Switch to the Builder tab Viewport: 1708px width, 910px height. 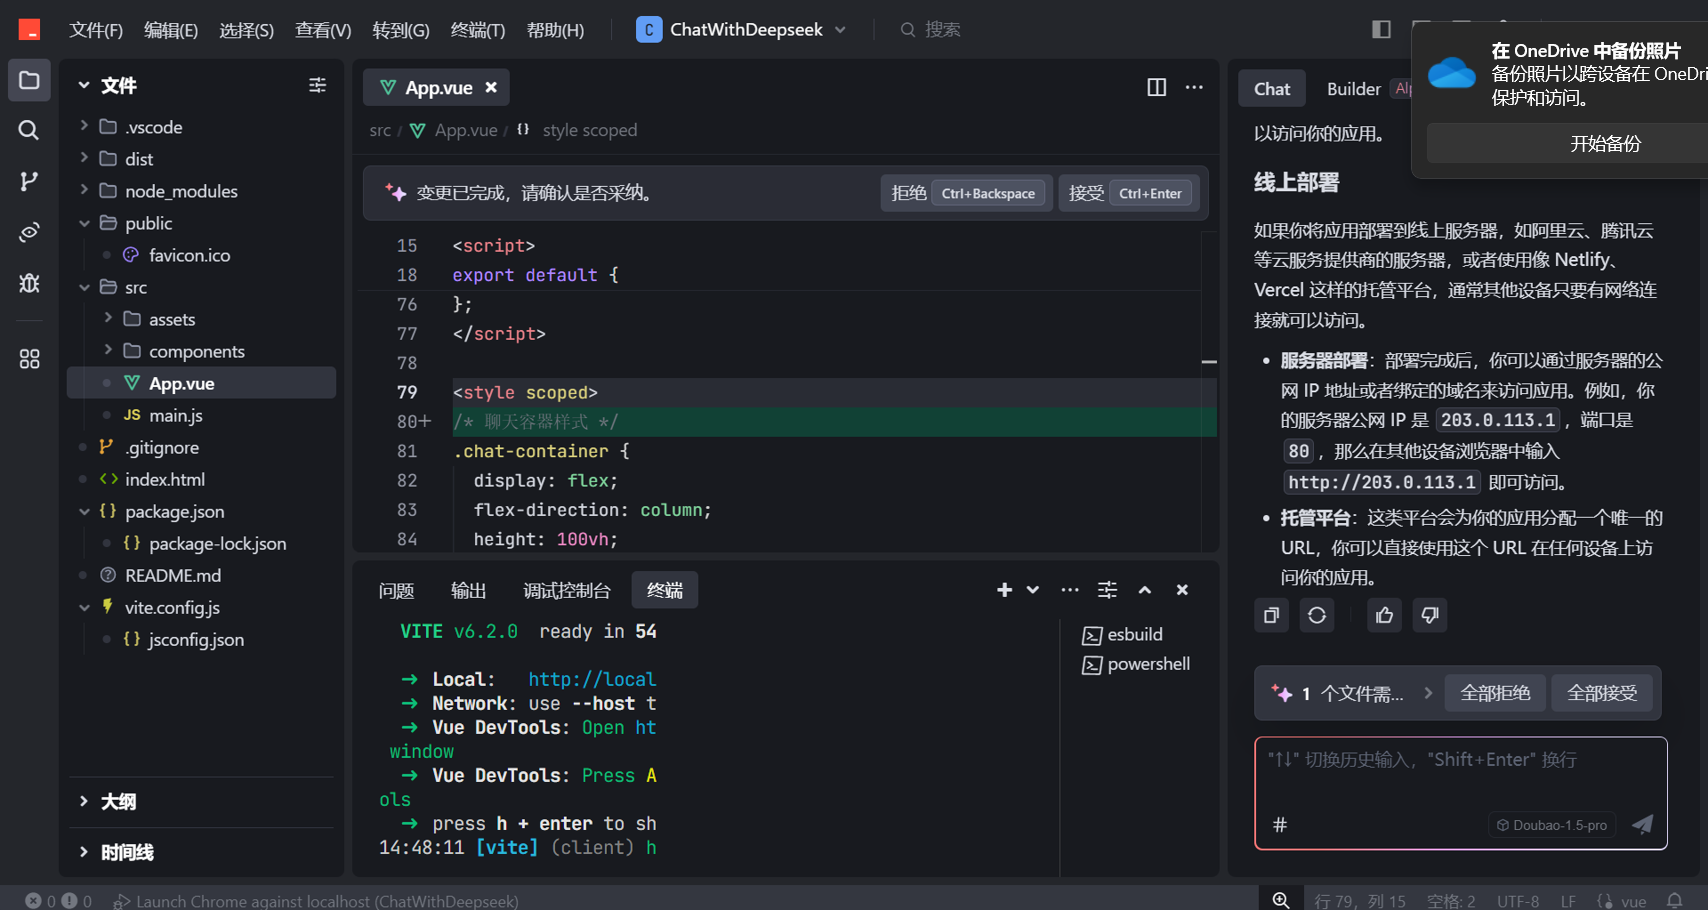1353,89
